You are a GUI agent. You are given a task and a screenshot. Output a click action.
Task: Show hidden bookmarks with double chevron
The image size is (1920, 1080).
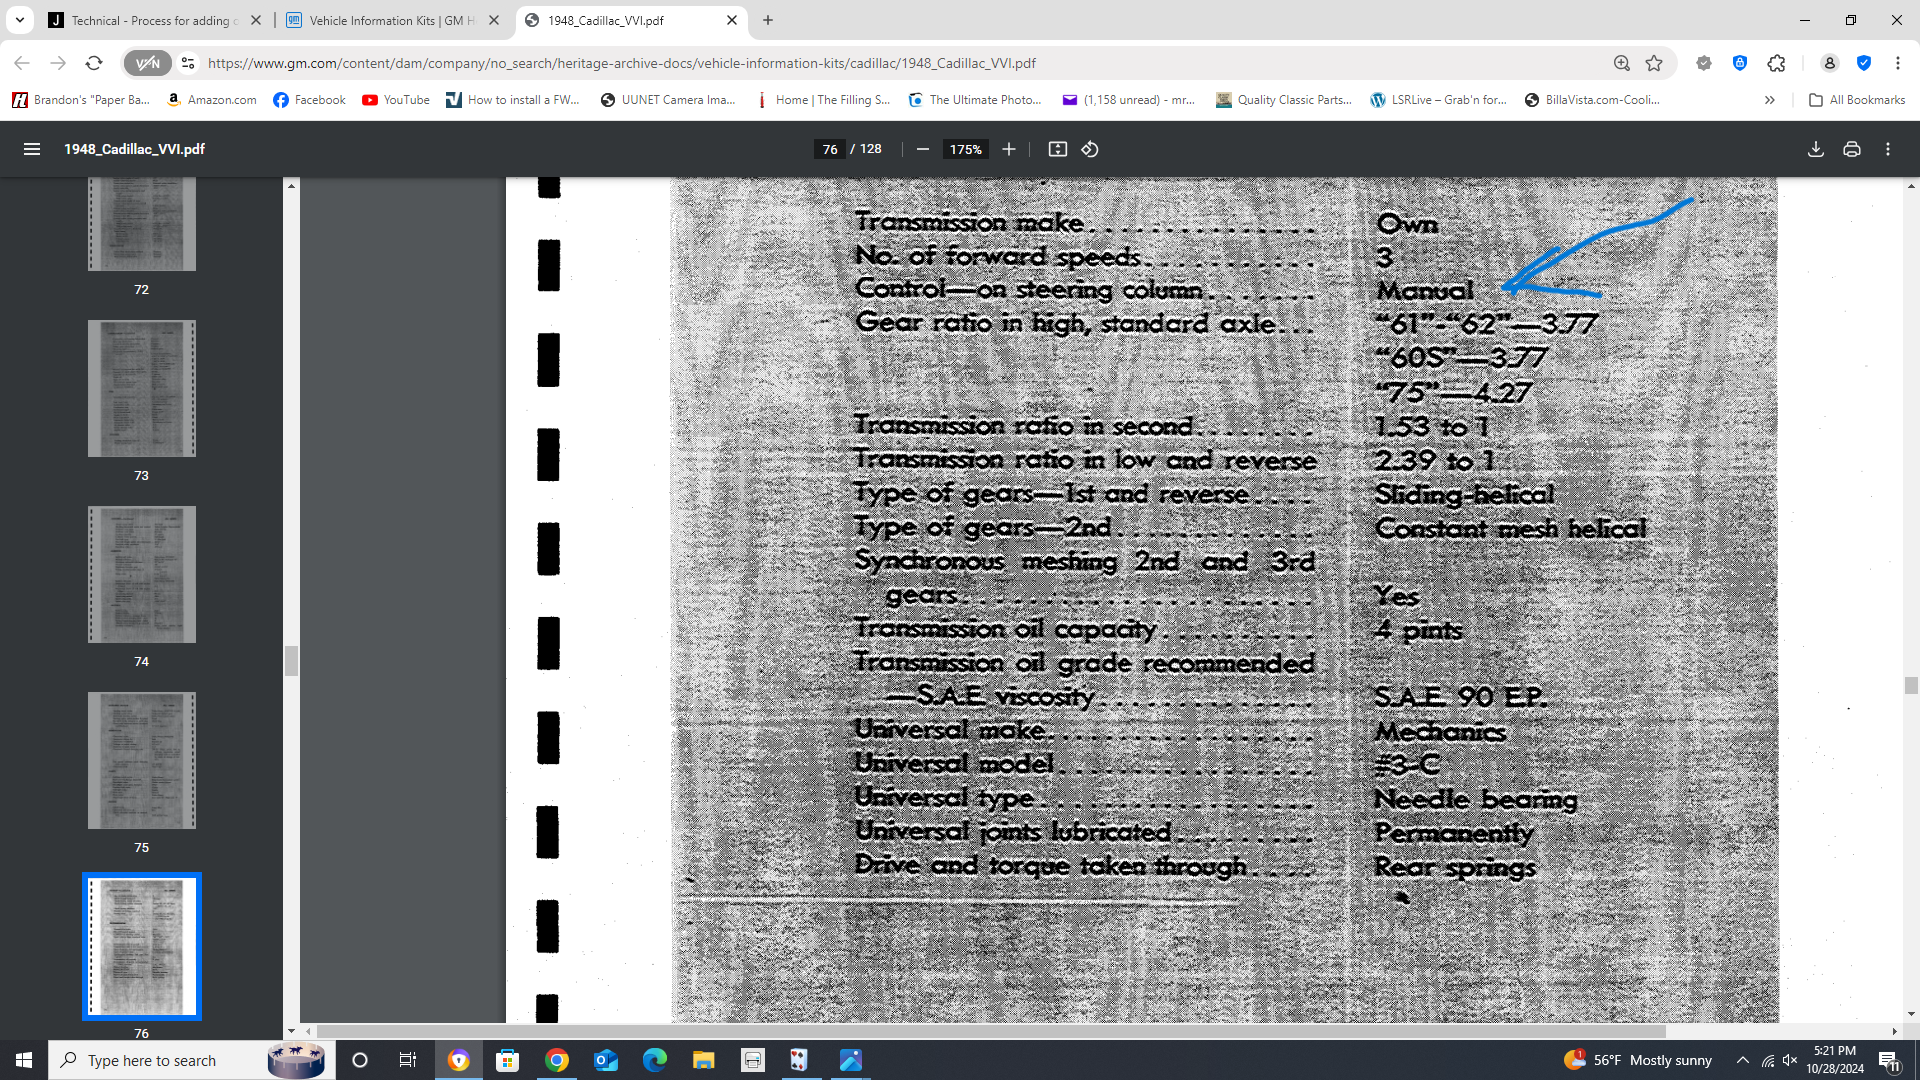1769,100
